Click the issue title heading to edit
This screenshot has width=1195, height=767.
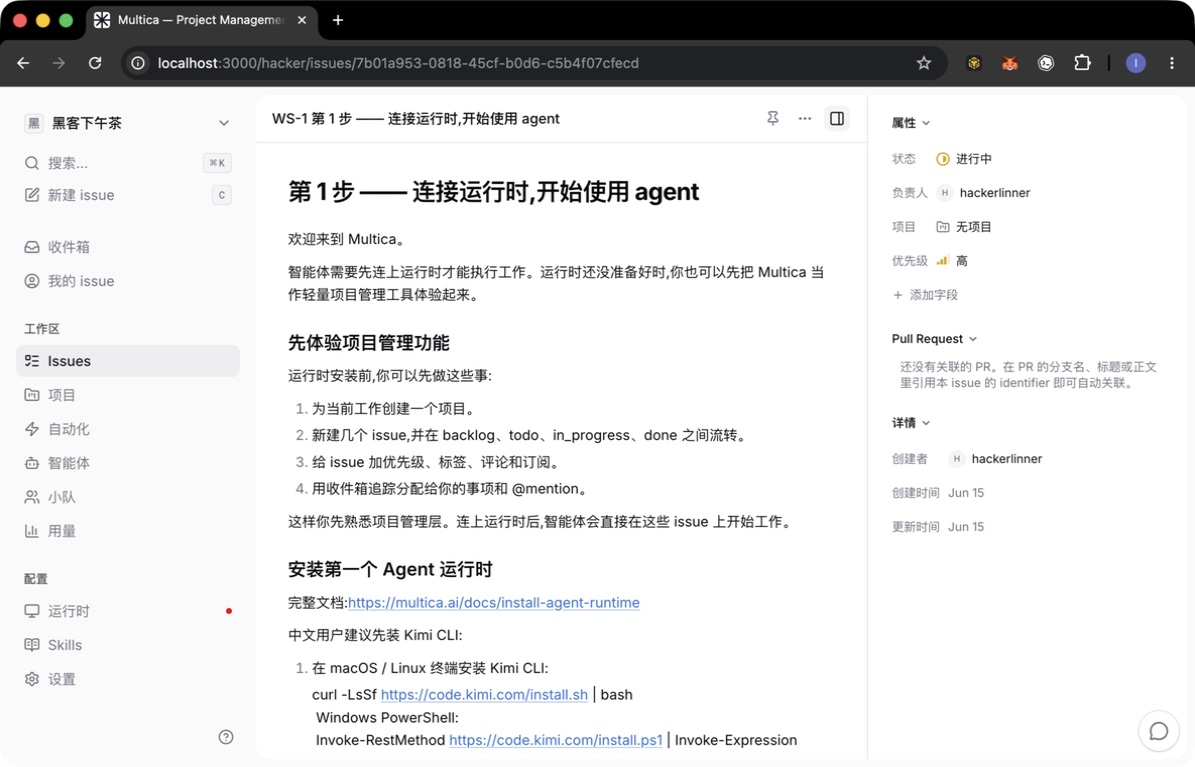click(493, 191)
